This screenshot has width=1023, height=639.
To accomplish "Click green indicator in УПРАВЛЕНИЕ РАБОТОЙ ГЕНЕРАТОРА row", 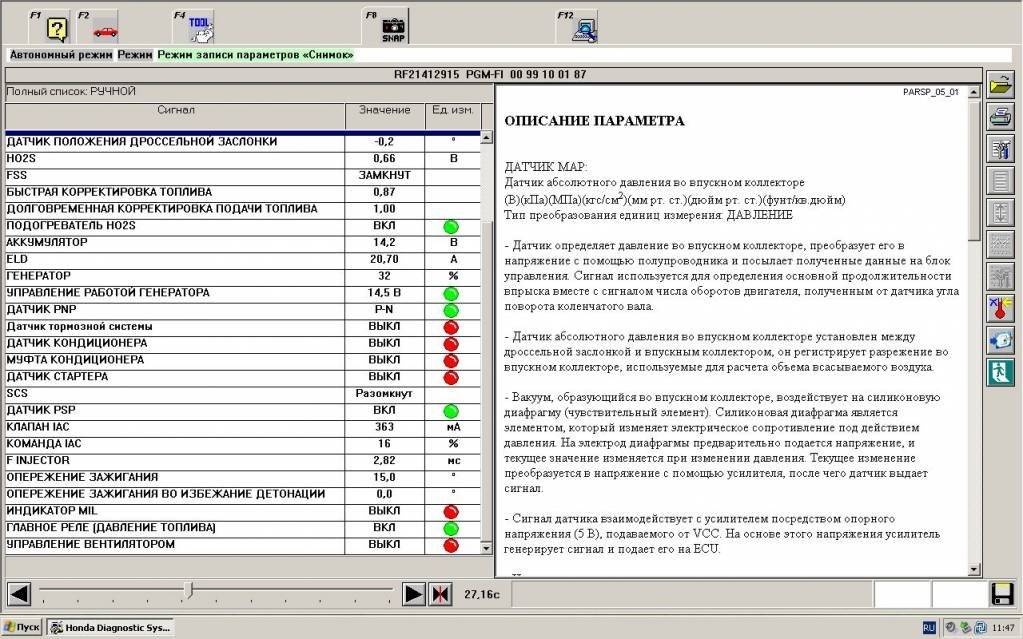I will (451, 294).
